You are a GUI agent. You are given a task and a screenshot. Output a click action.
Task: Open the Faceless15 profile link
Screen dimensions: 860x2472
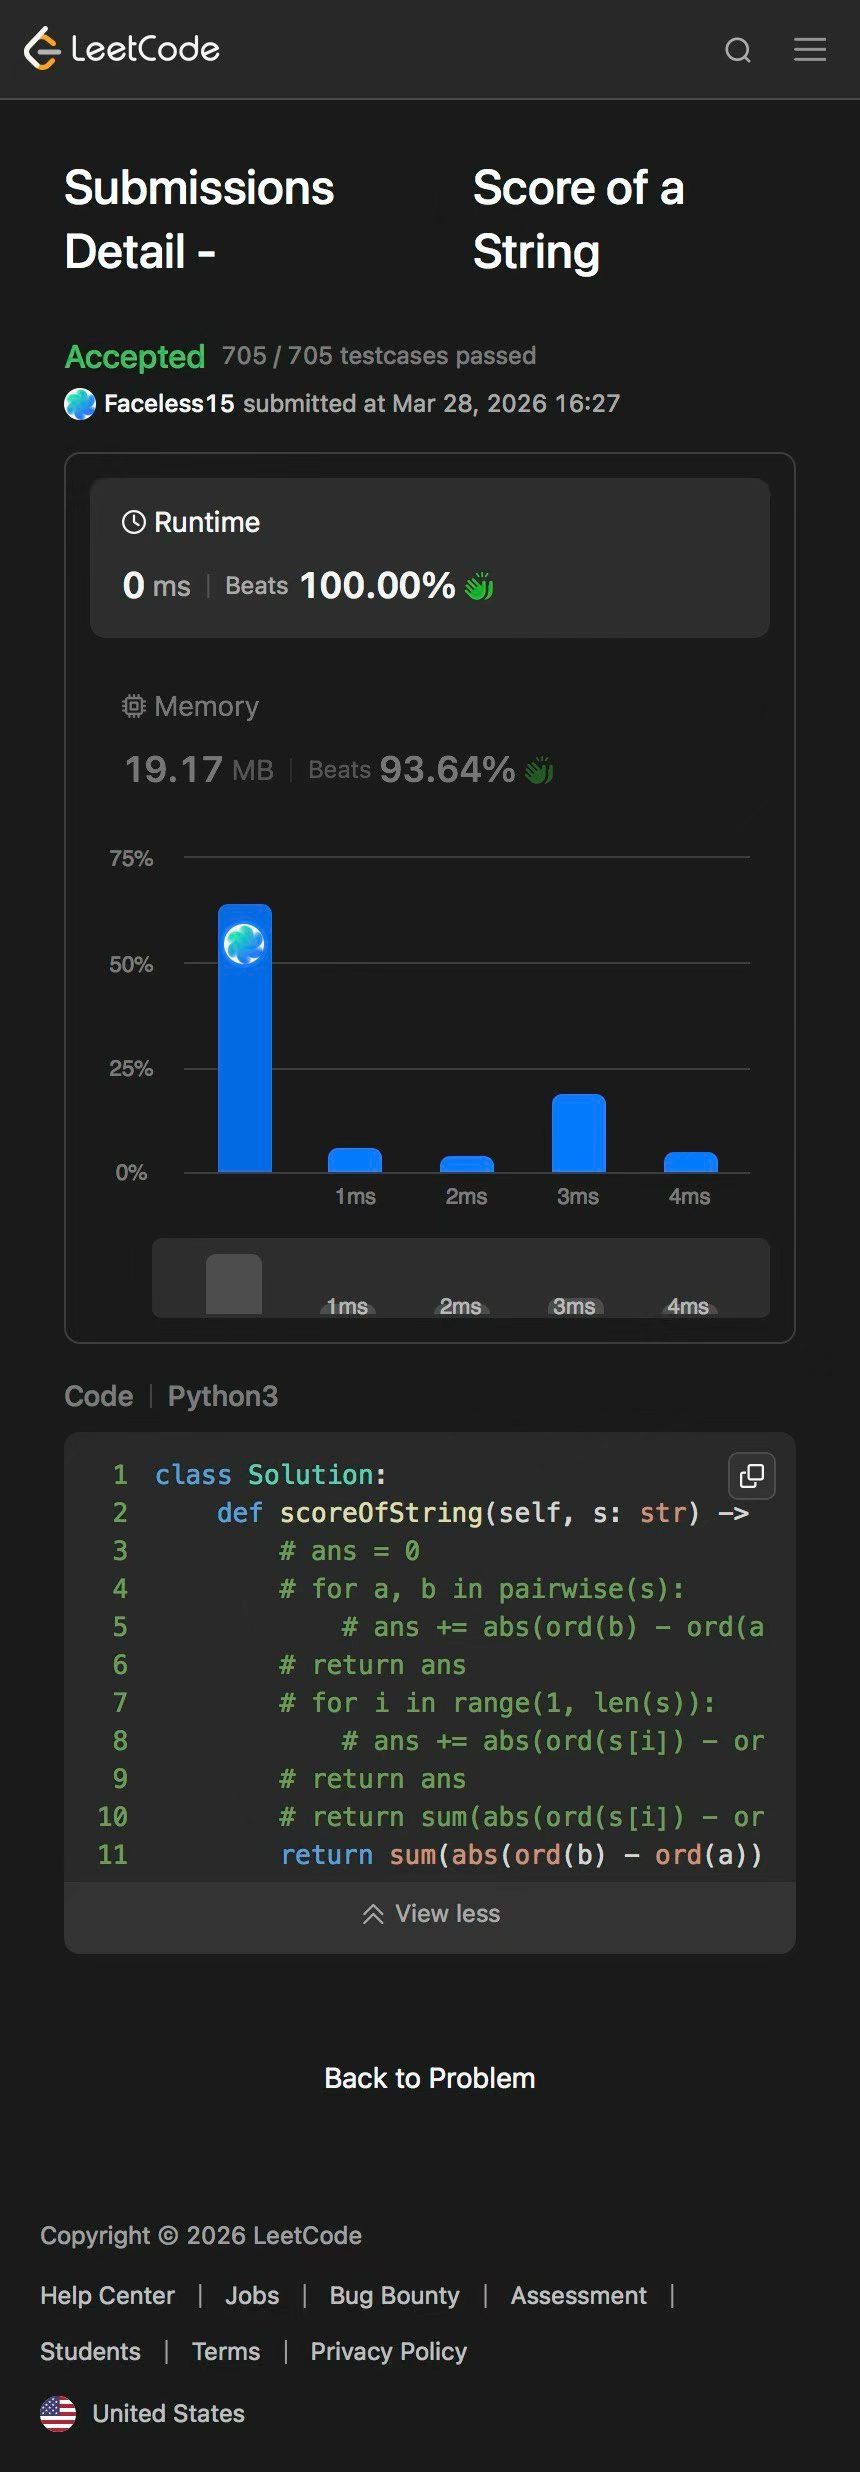coord(169,404)
